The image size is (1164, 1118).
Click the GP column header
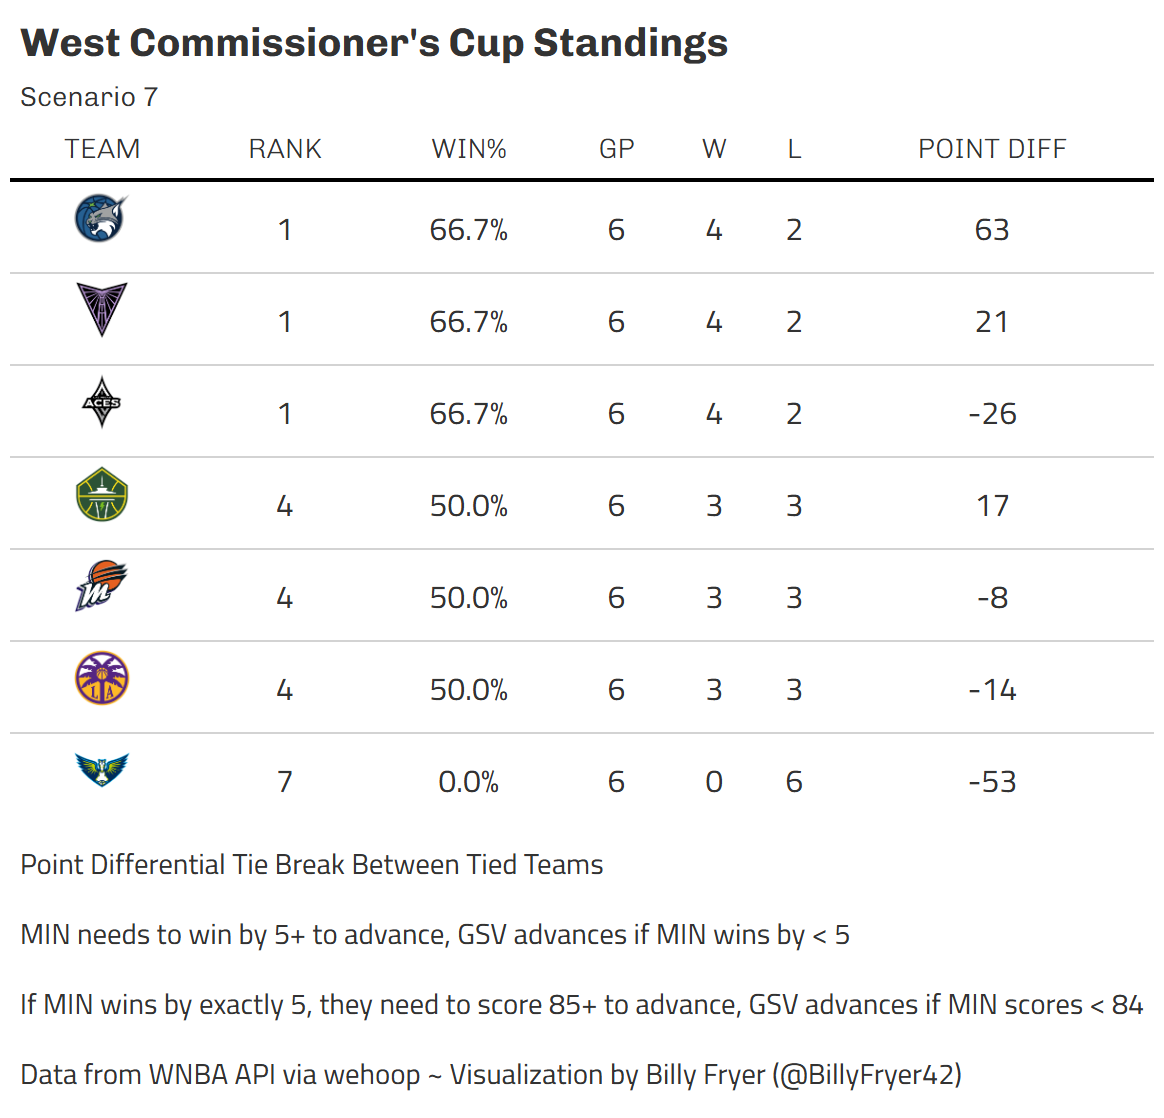click(x=616, y=149)
